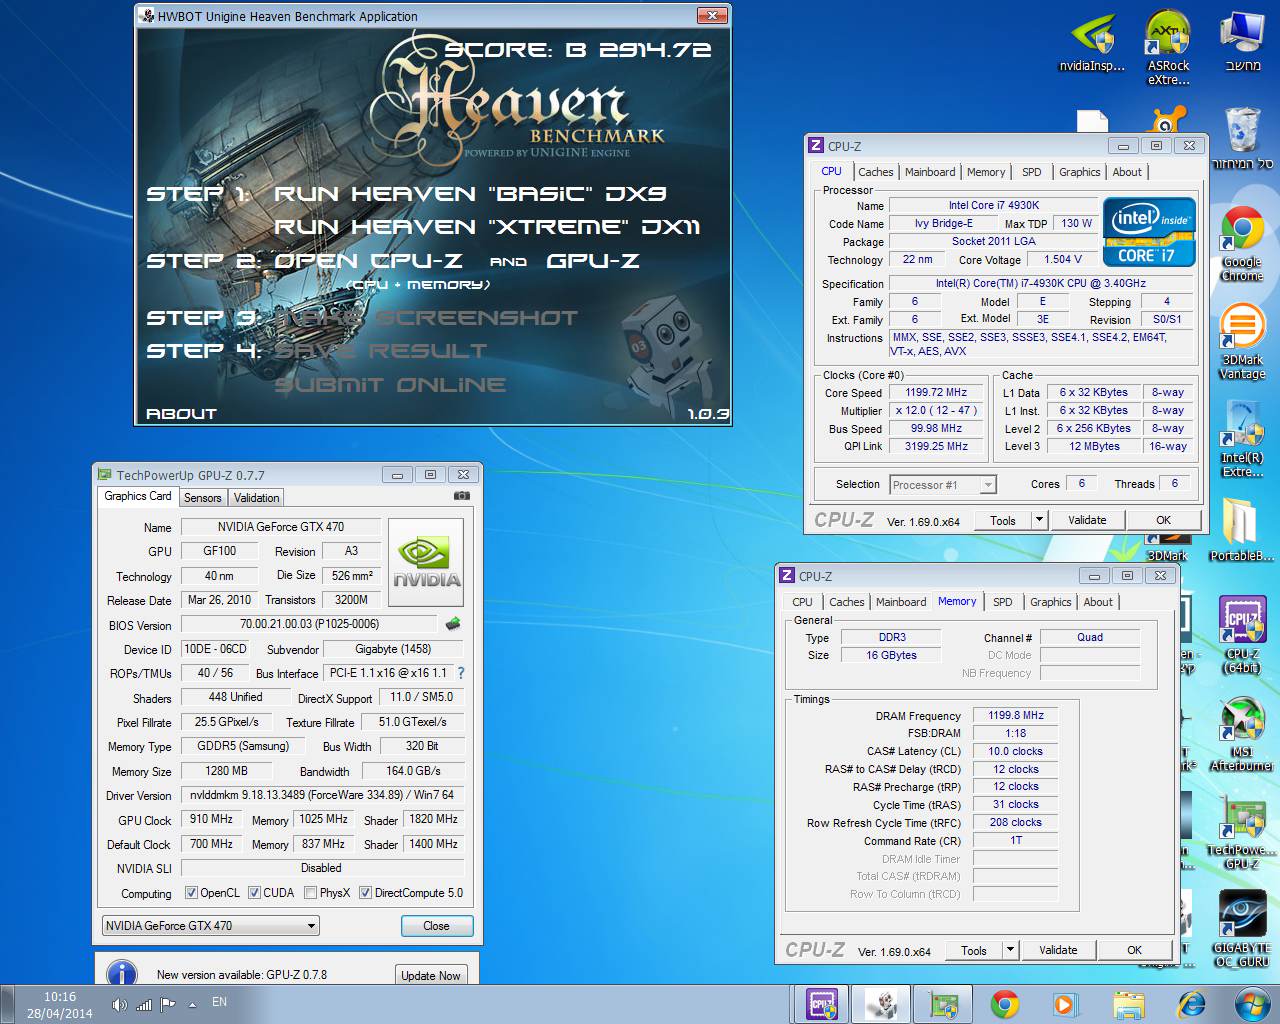This screenshot has width=1280, height=1024.
Task: Click the Close button in GPU-Z
Action: [436, 926]
